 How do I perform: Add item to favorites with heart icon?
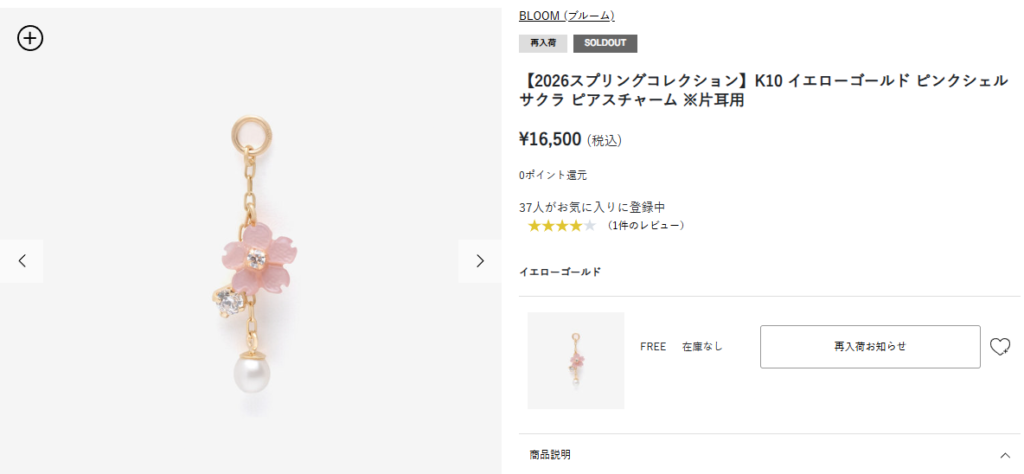[1000, 347]
